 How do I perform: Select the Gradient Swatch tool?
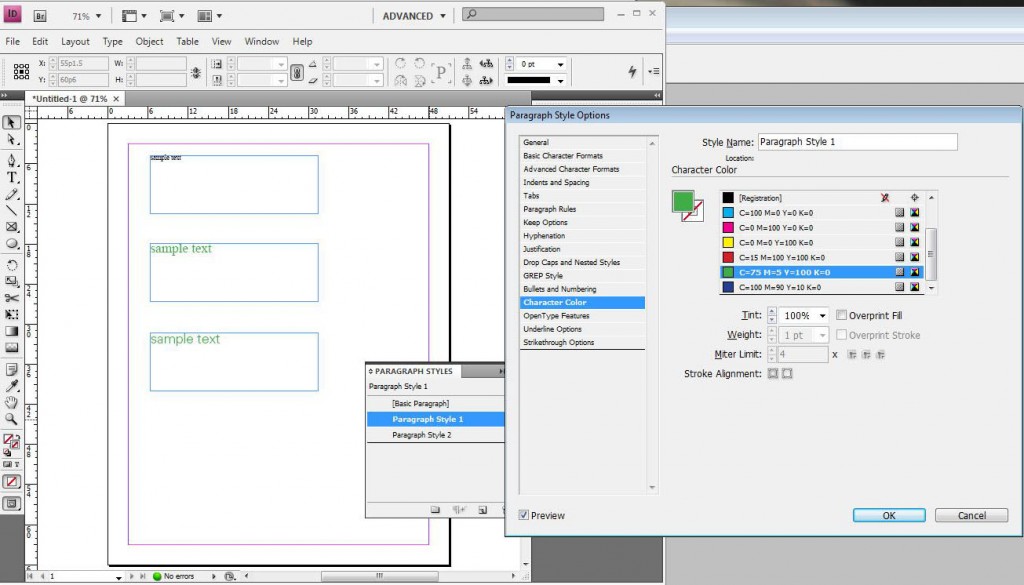11,331
